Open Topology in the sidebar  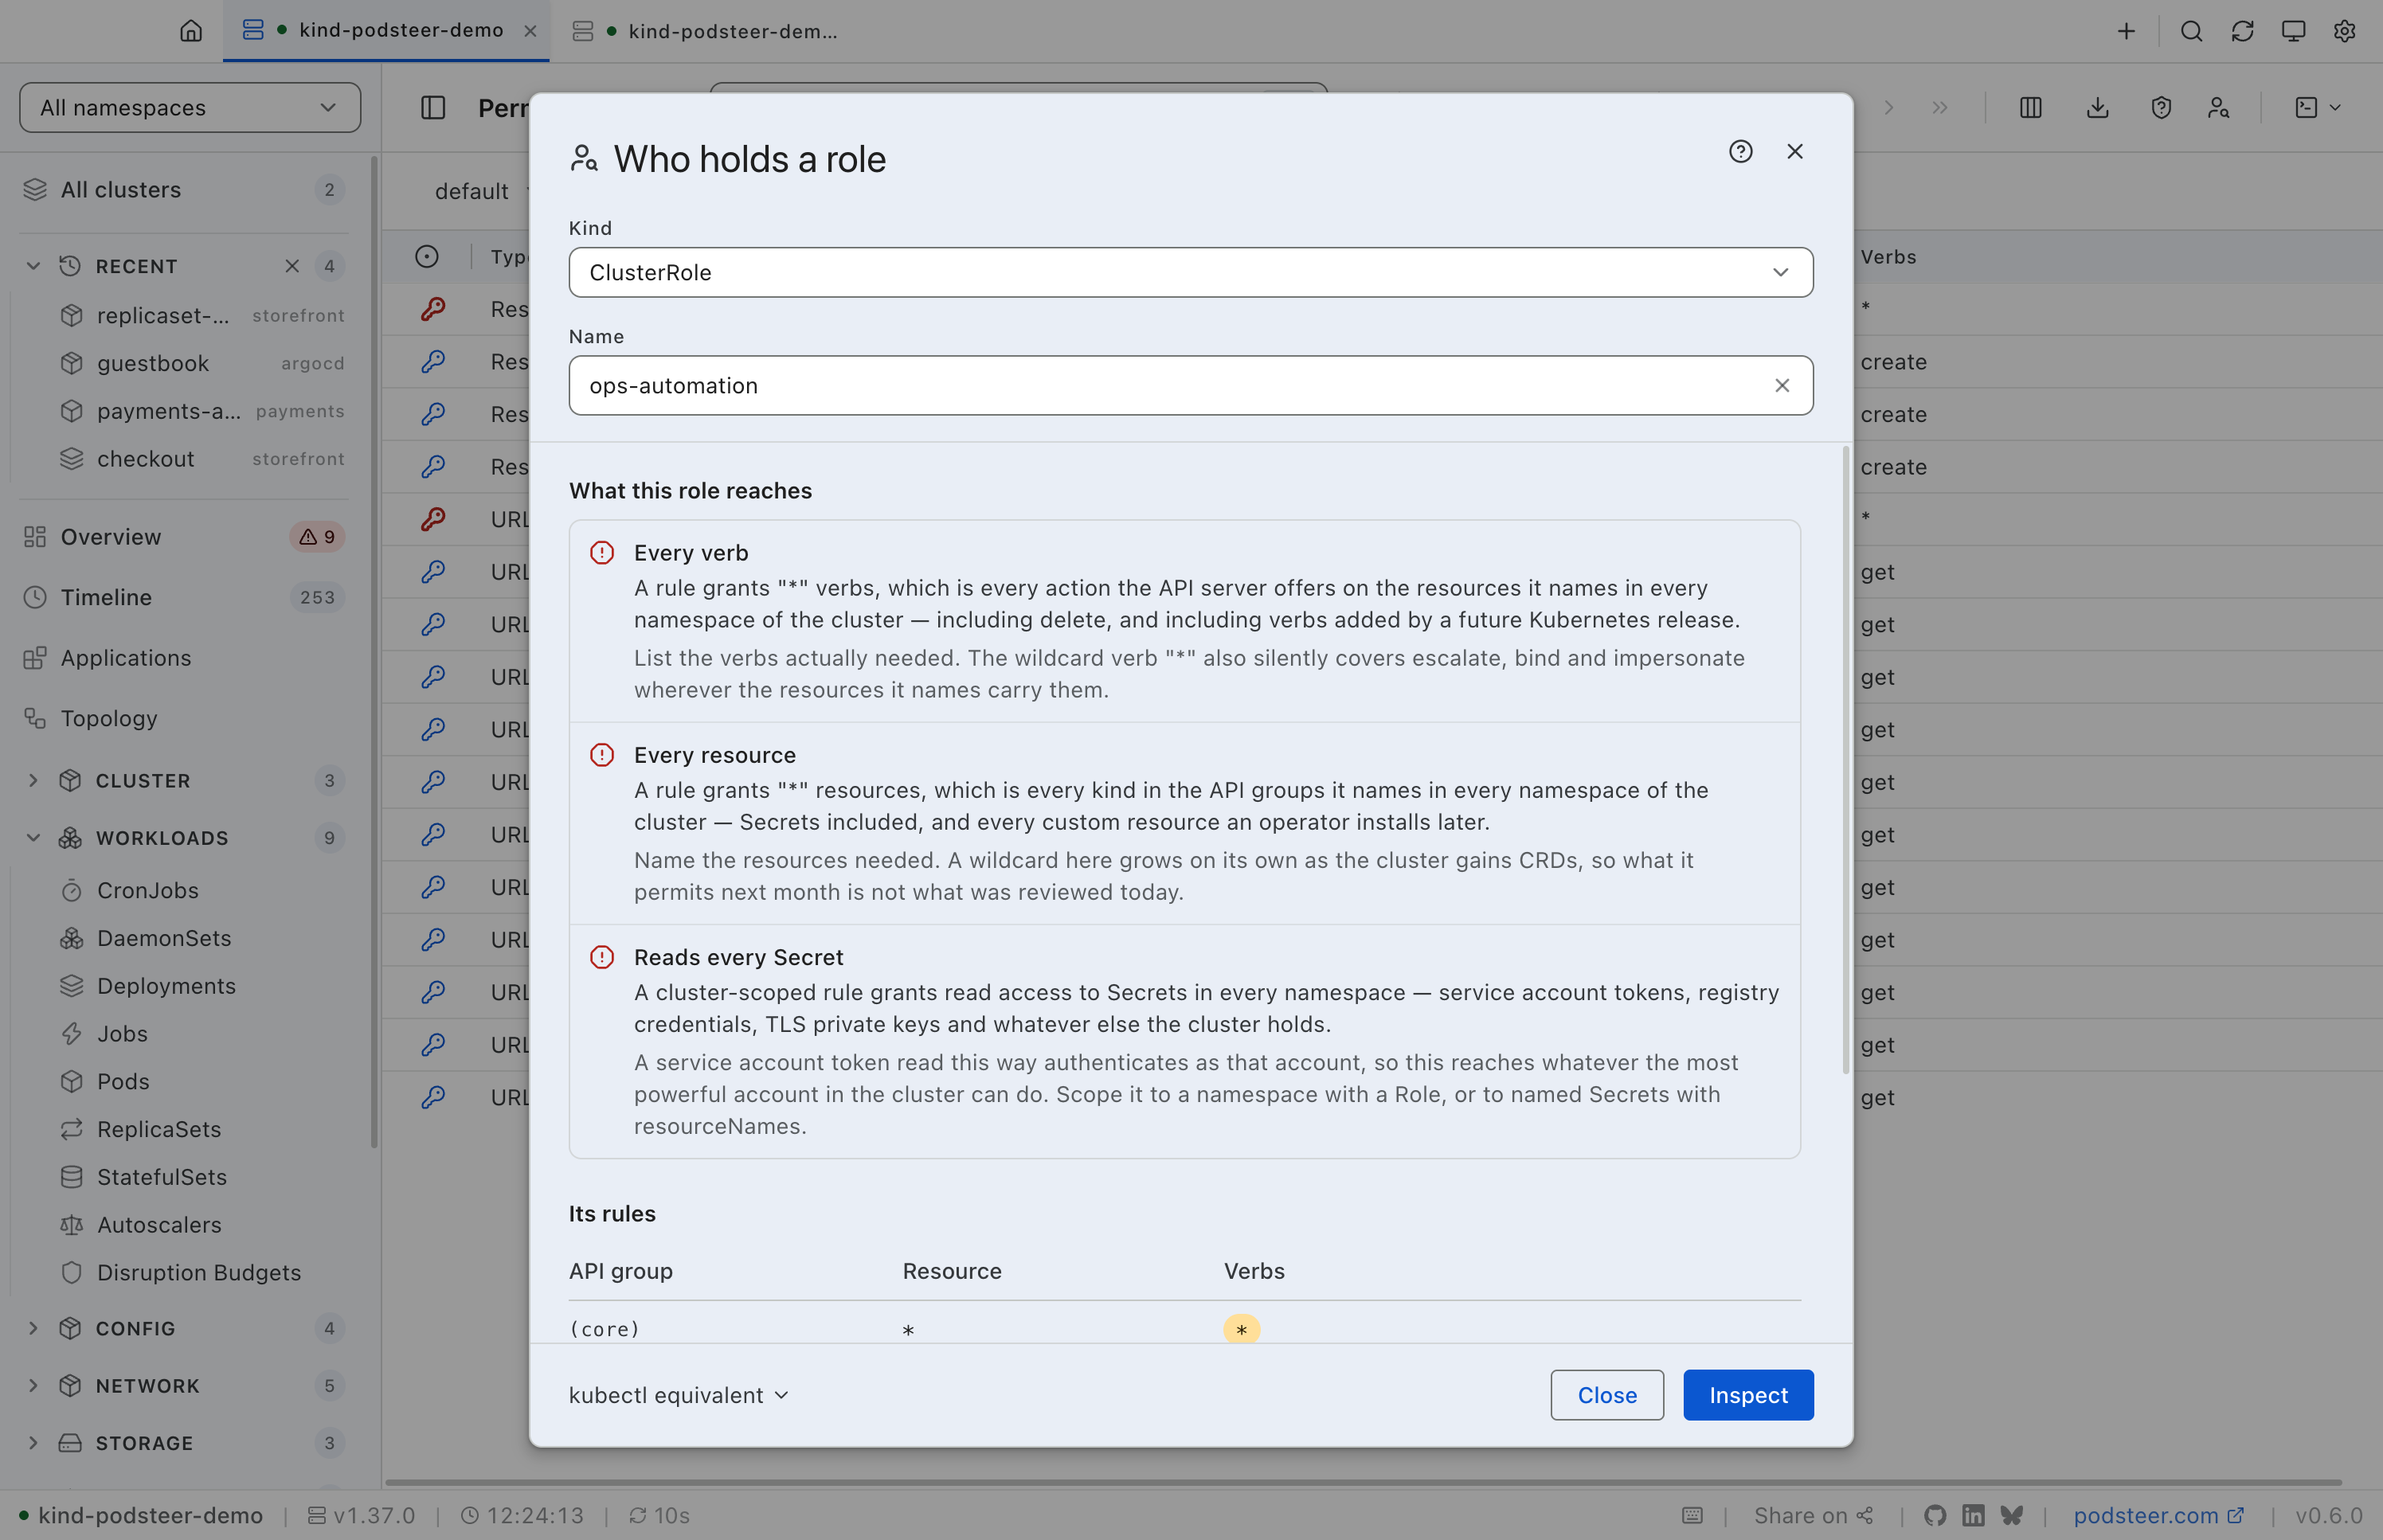click(x=183, y=718)
